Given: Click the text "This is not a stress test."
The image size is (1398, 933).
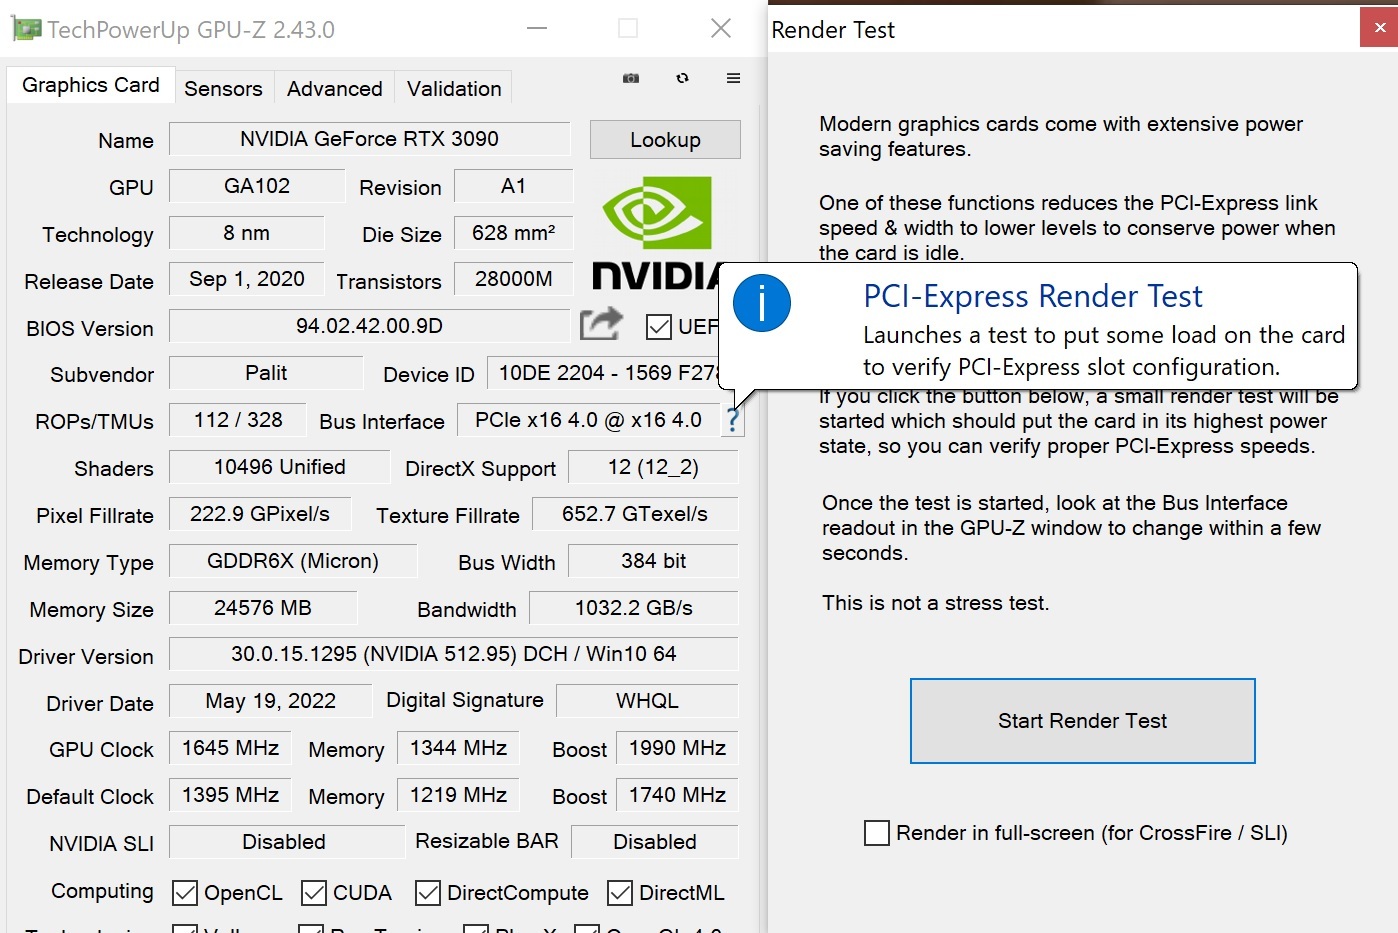Looking at the screenshot, I should pos(935,603).
